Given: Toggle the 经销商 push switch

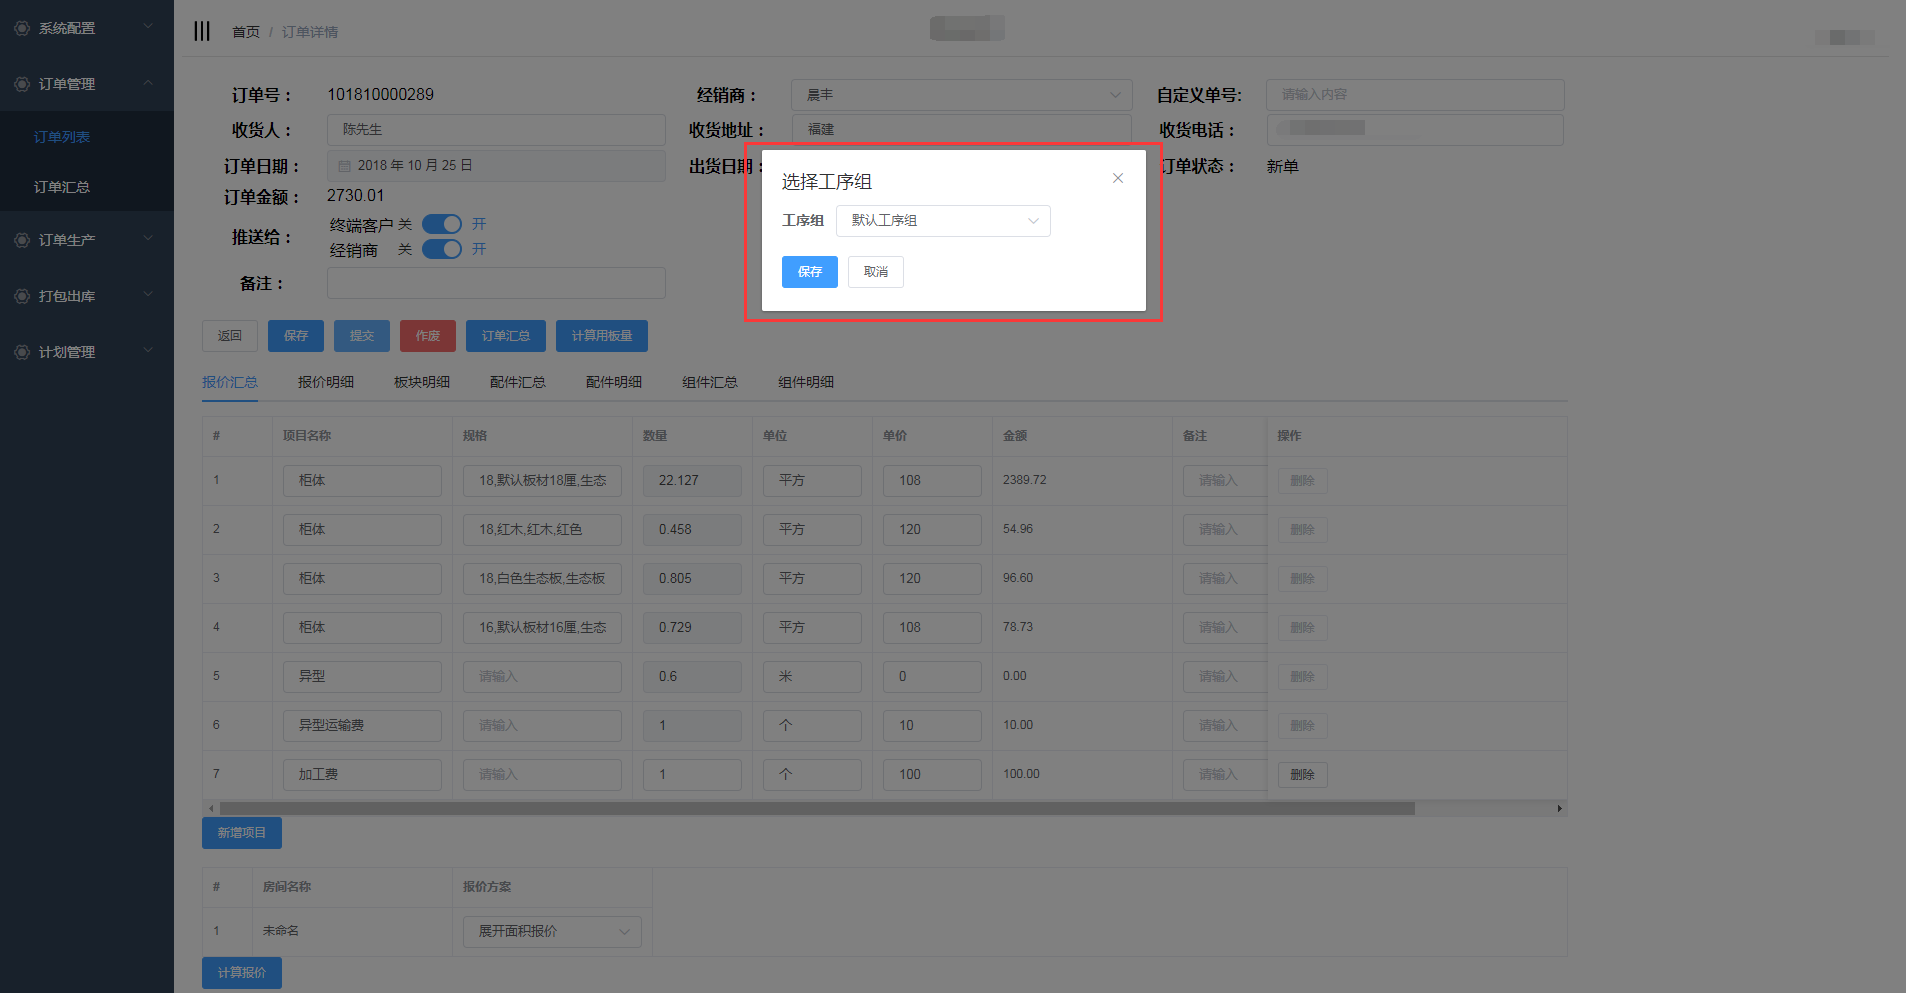Looking at the screenshot, I should (441, 249).
